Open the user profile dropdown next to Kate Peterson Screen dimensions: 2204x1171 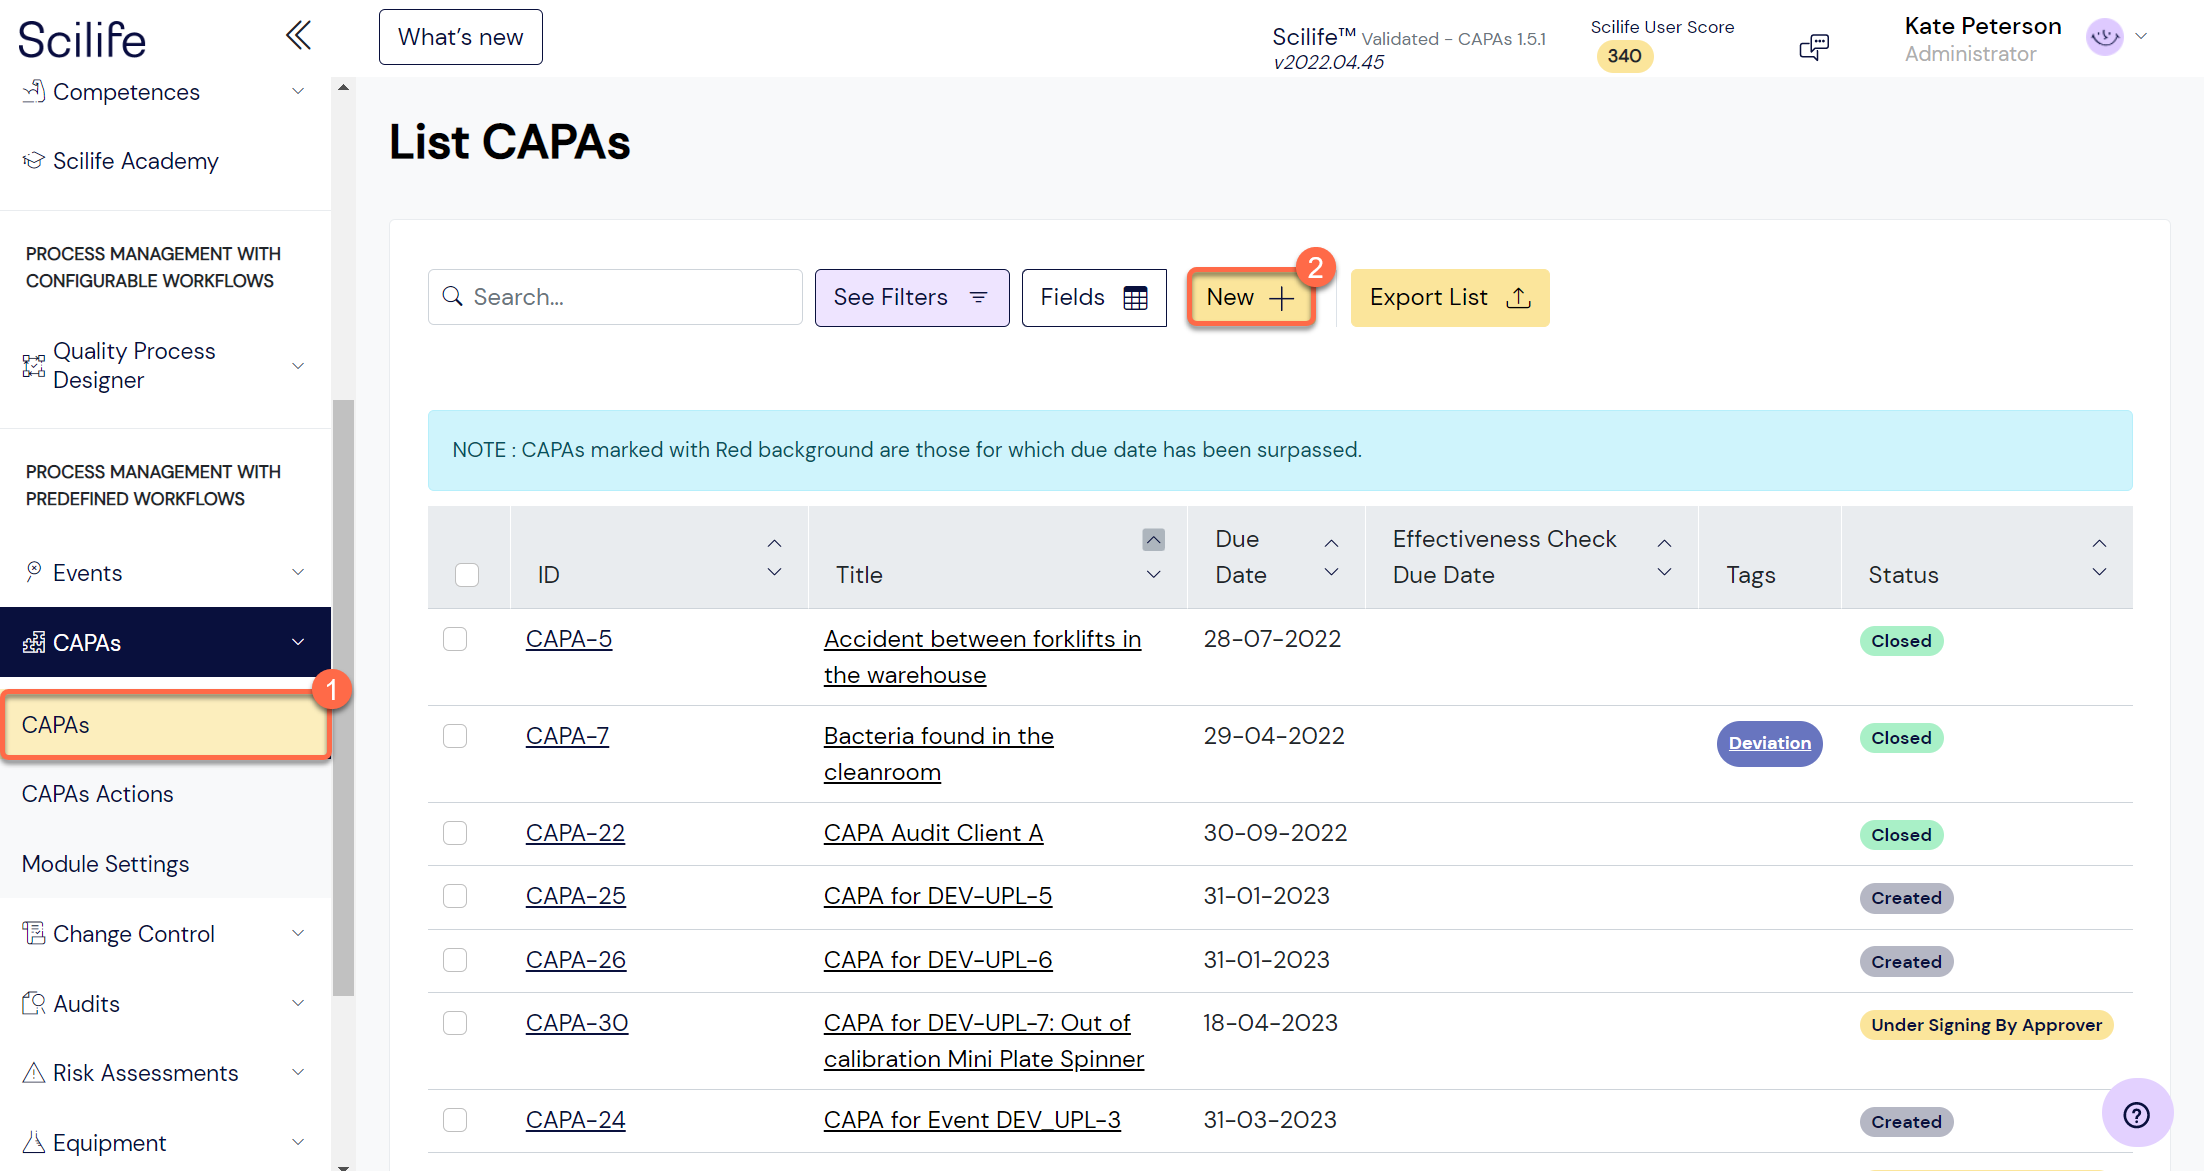click(x=2143, y=36)
